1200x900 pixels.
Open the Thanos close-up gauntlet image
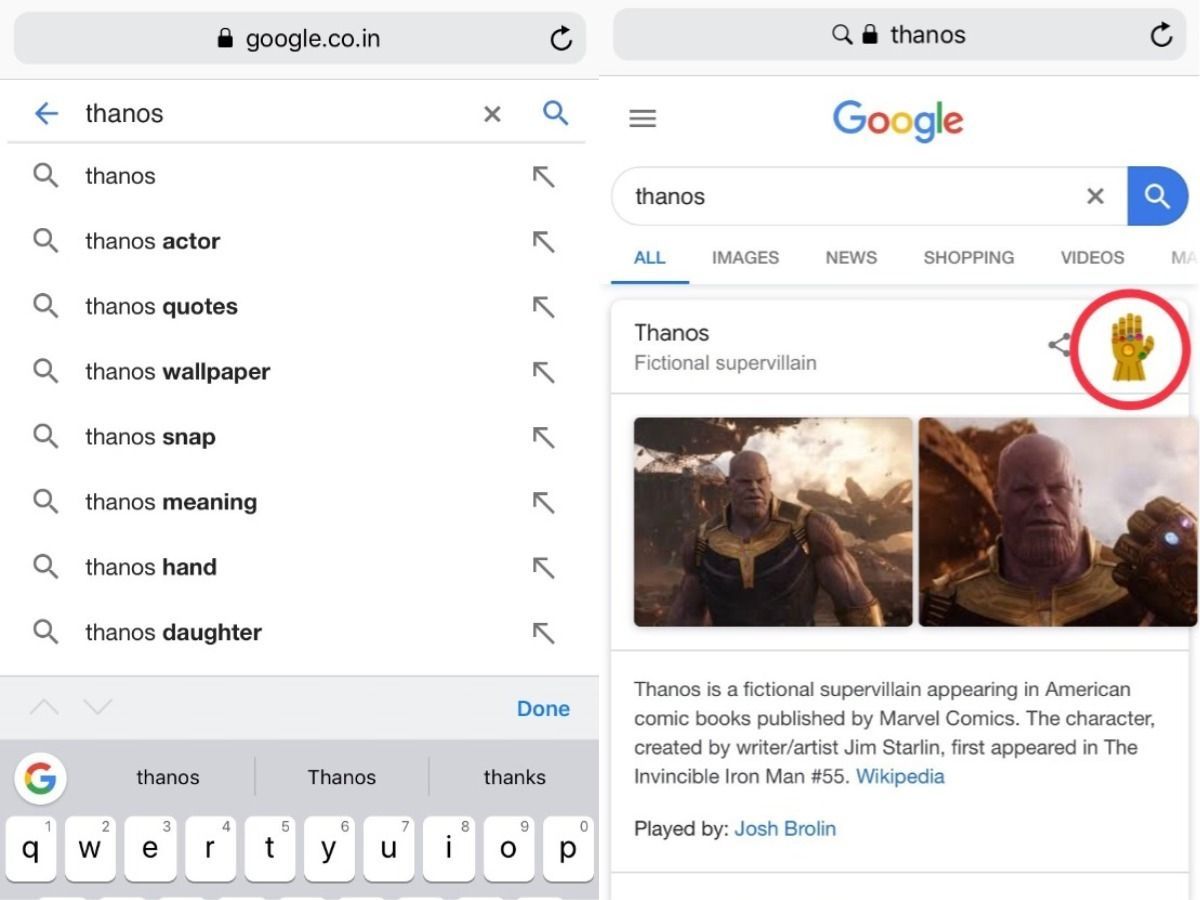1058,522
